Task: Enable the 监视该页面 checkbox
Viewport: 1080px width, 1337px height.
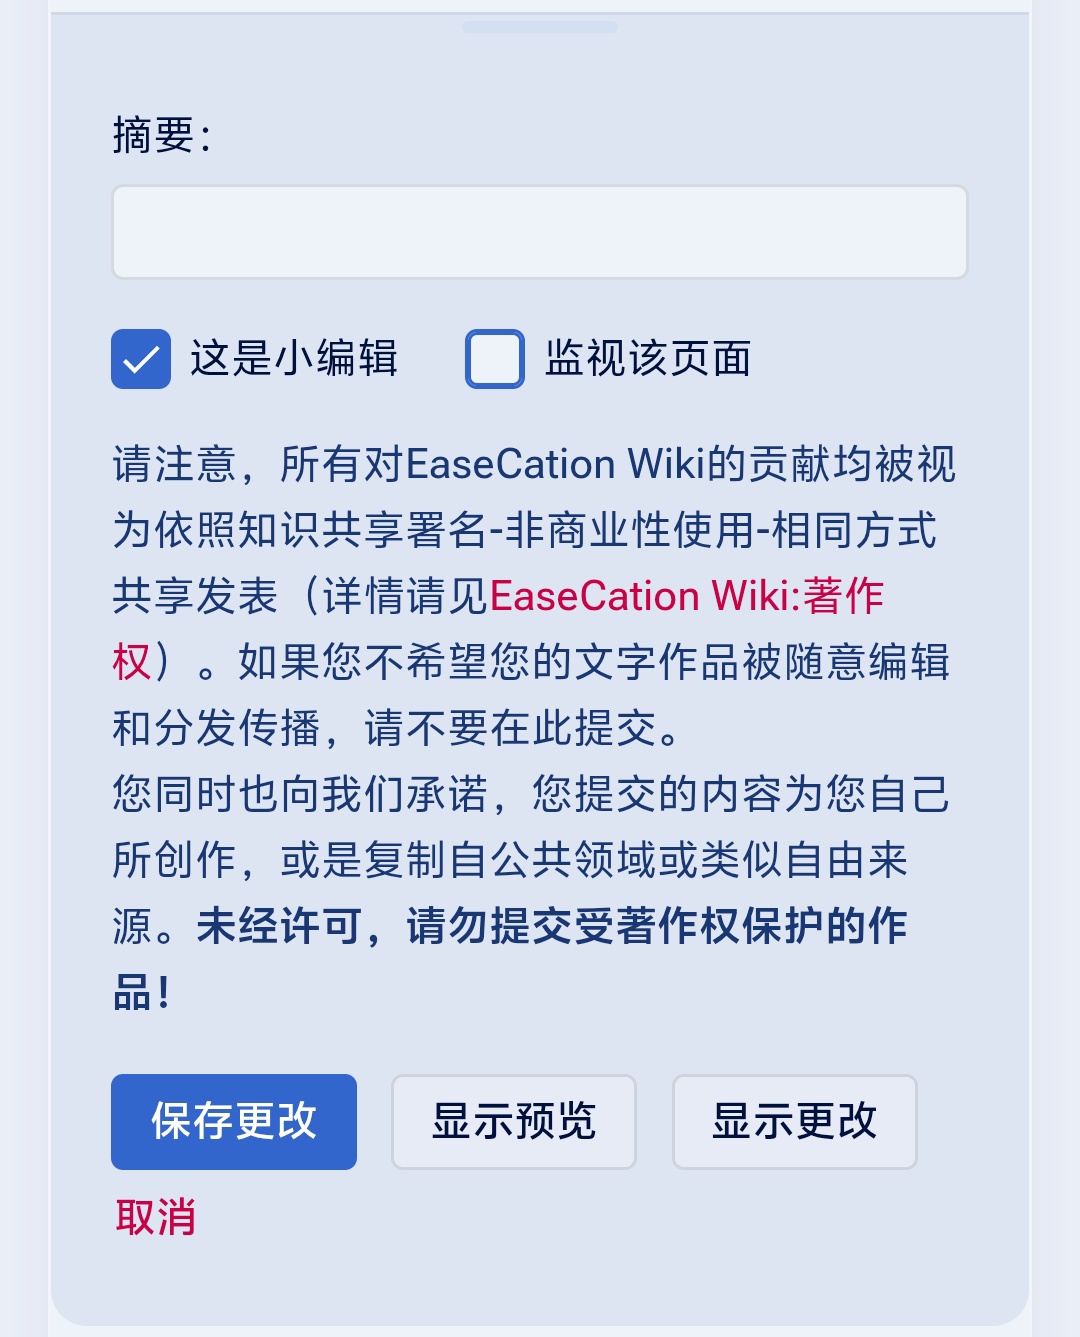Action: point(495,359)
